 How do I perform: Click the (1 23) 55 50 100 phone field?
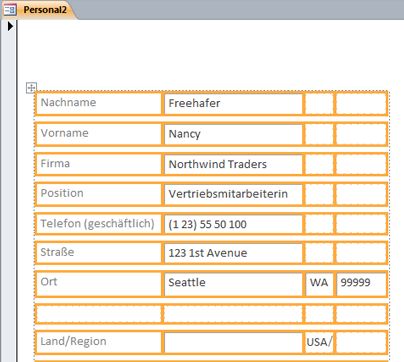233,224
